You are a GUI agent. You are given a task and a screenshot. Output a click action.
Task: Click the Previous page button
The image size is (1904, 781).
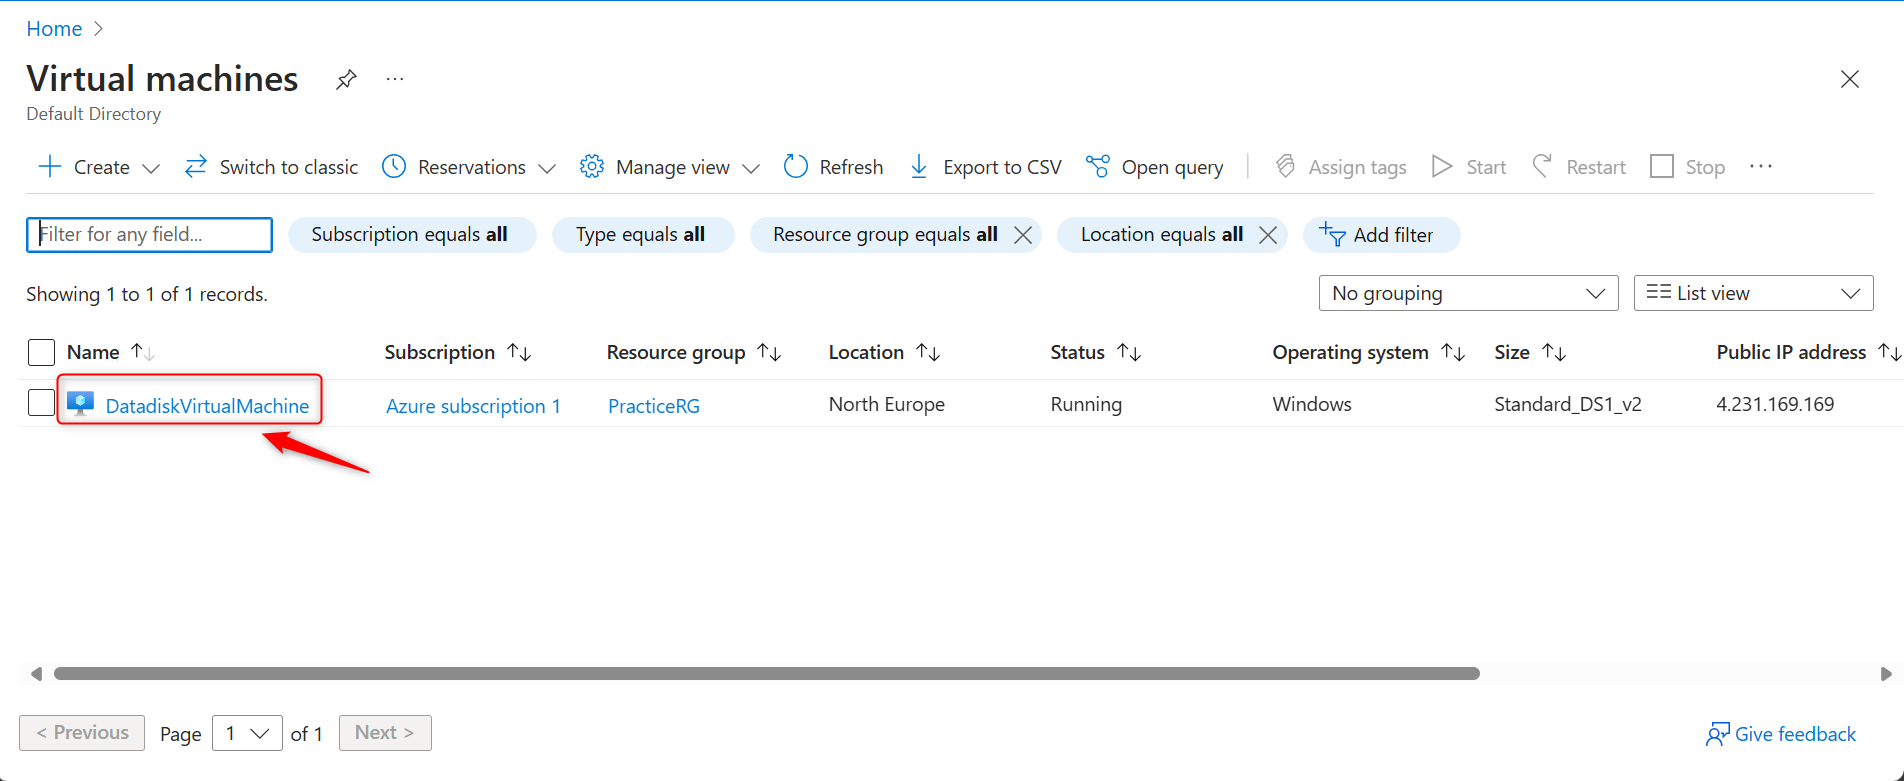[x=82, y=733]
